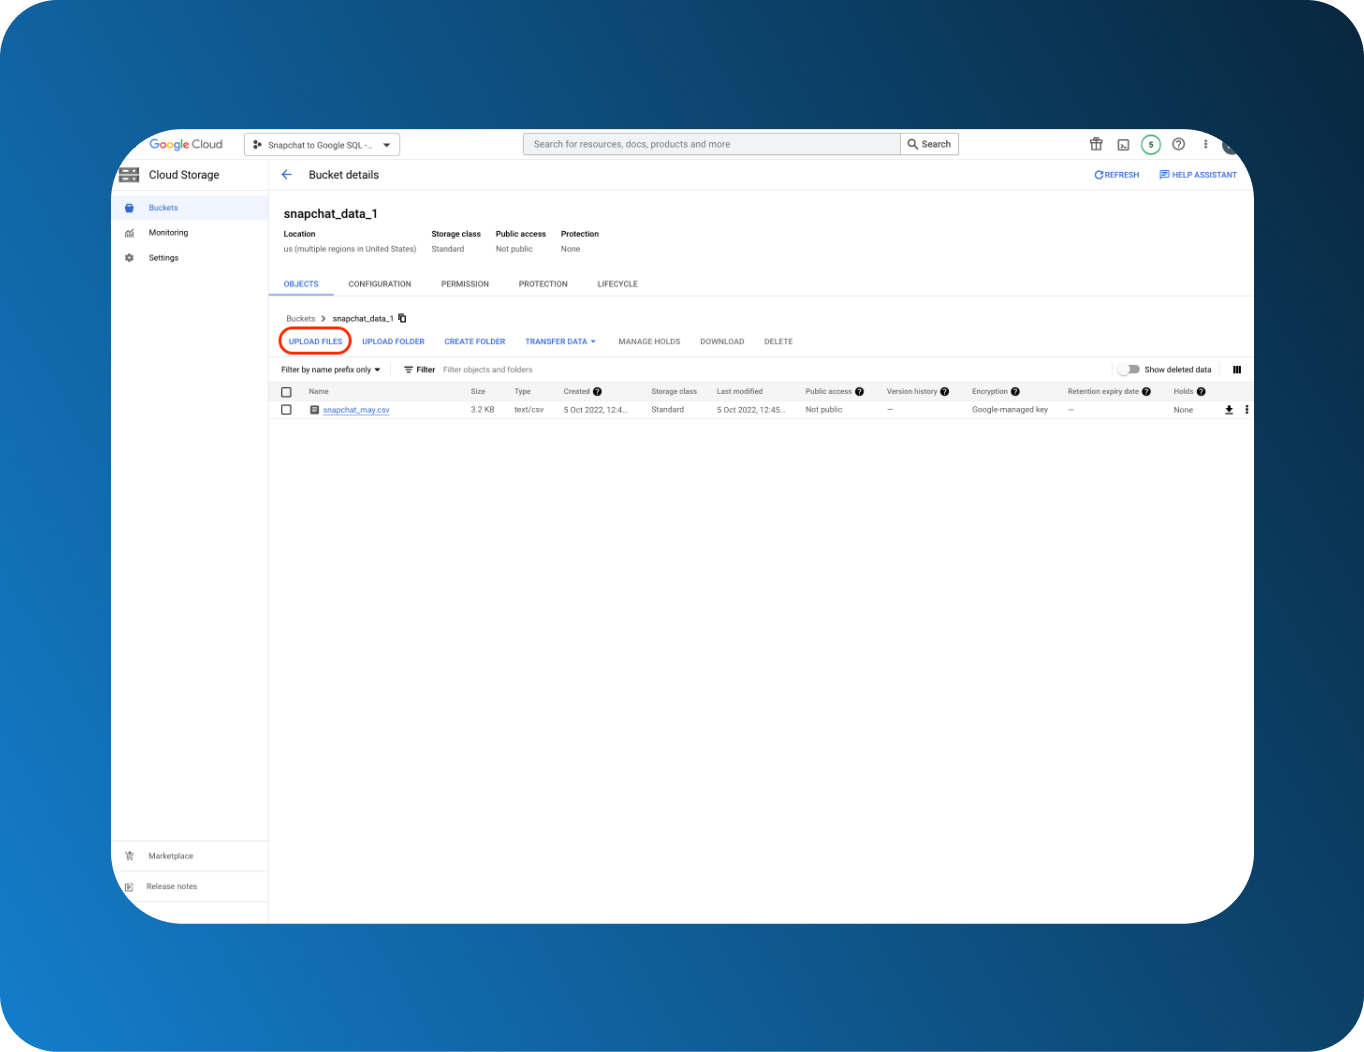The height and width of the screenshot is (1052, 1364).
Task: Click the Last modified column header
Action: [740, 392]
